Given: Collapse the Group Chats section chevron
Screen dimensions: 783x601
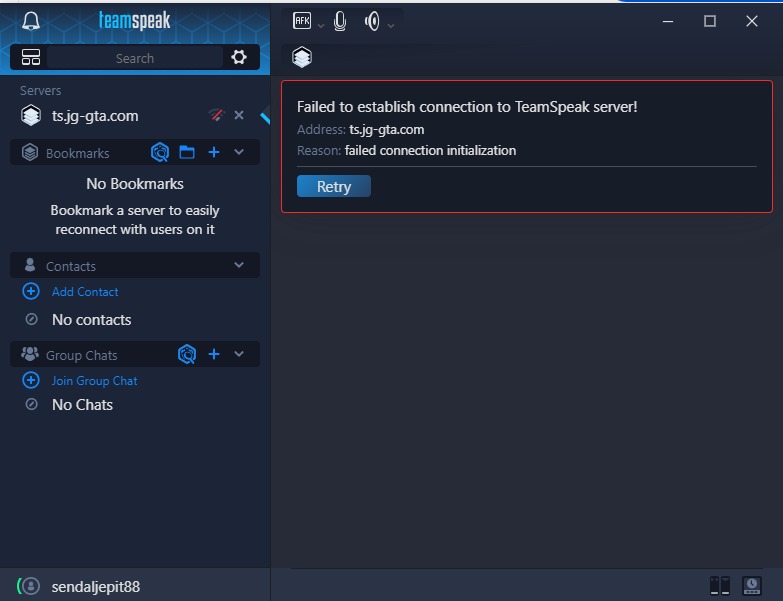Looking at the screenshot, I should [x=239, y=354].
